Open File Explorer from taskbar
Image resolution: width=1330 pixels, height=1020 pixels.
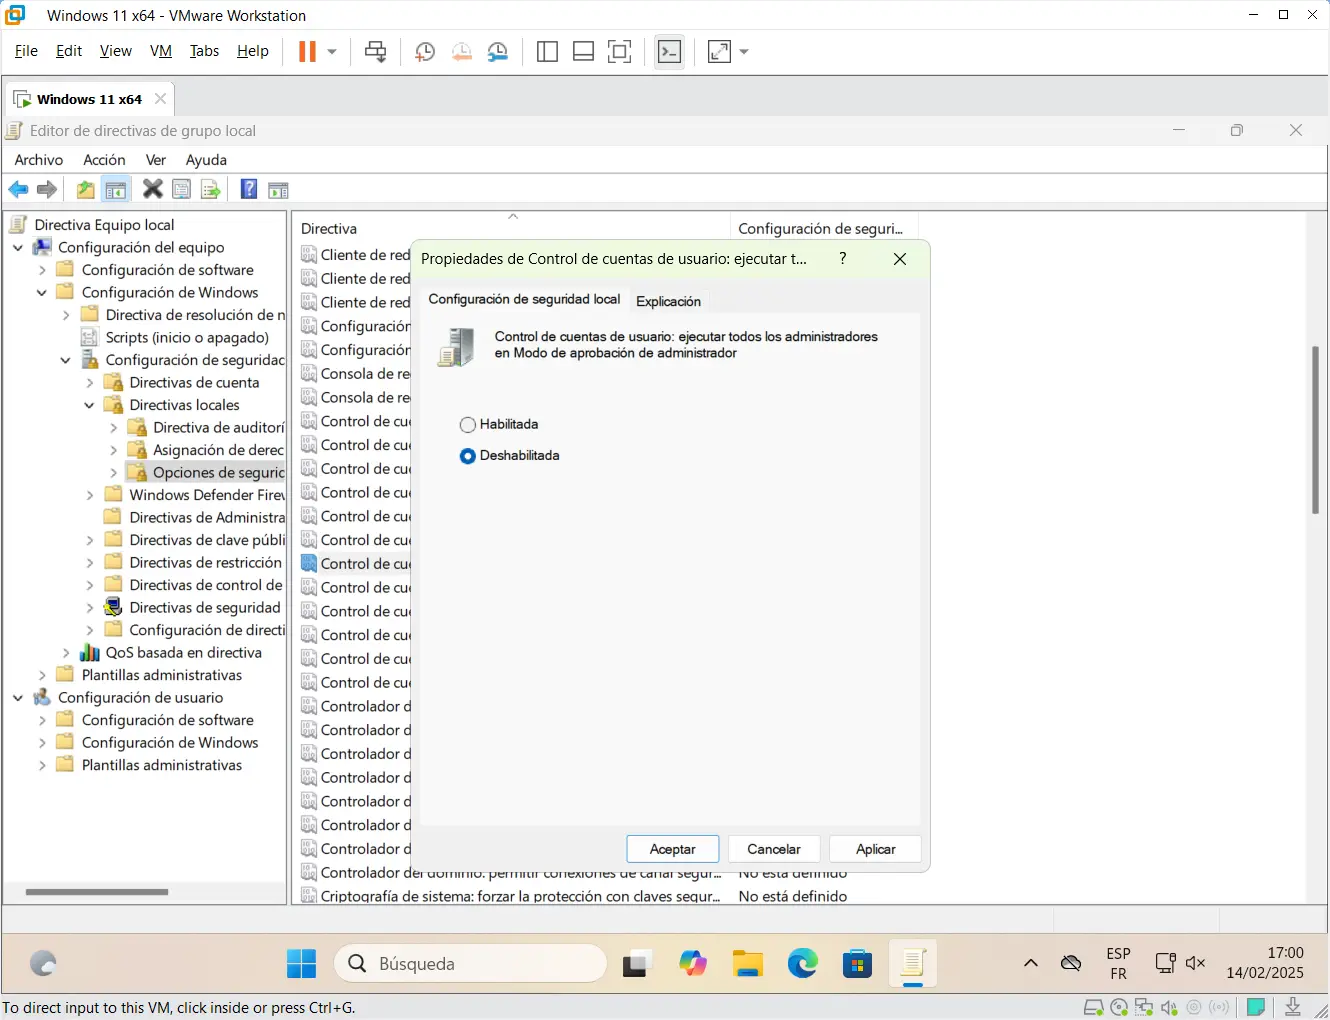tap(747, 964)
